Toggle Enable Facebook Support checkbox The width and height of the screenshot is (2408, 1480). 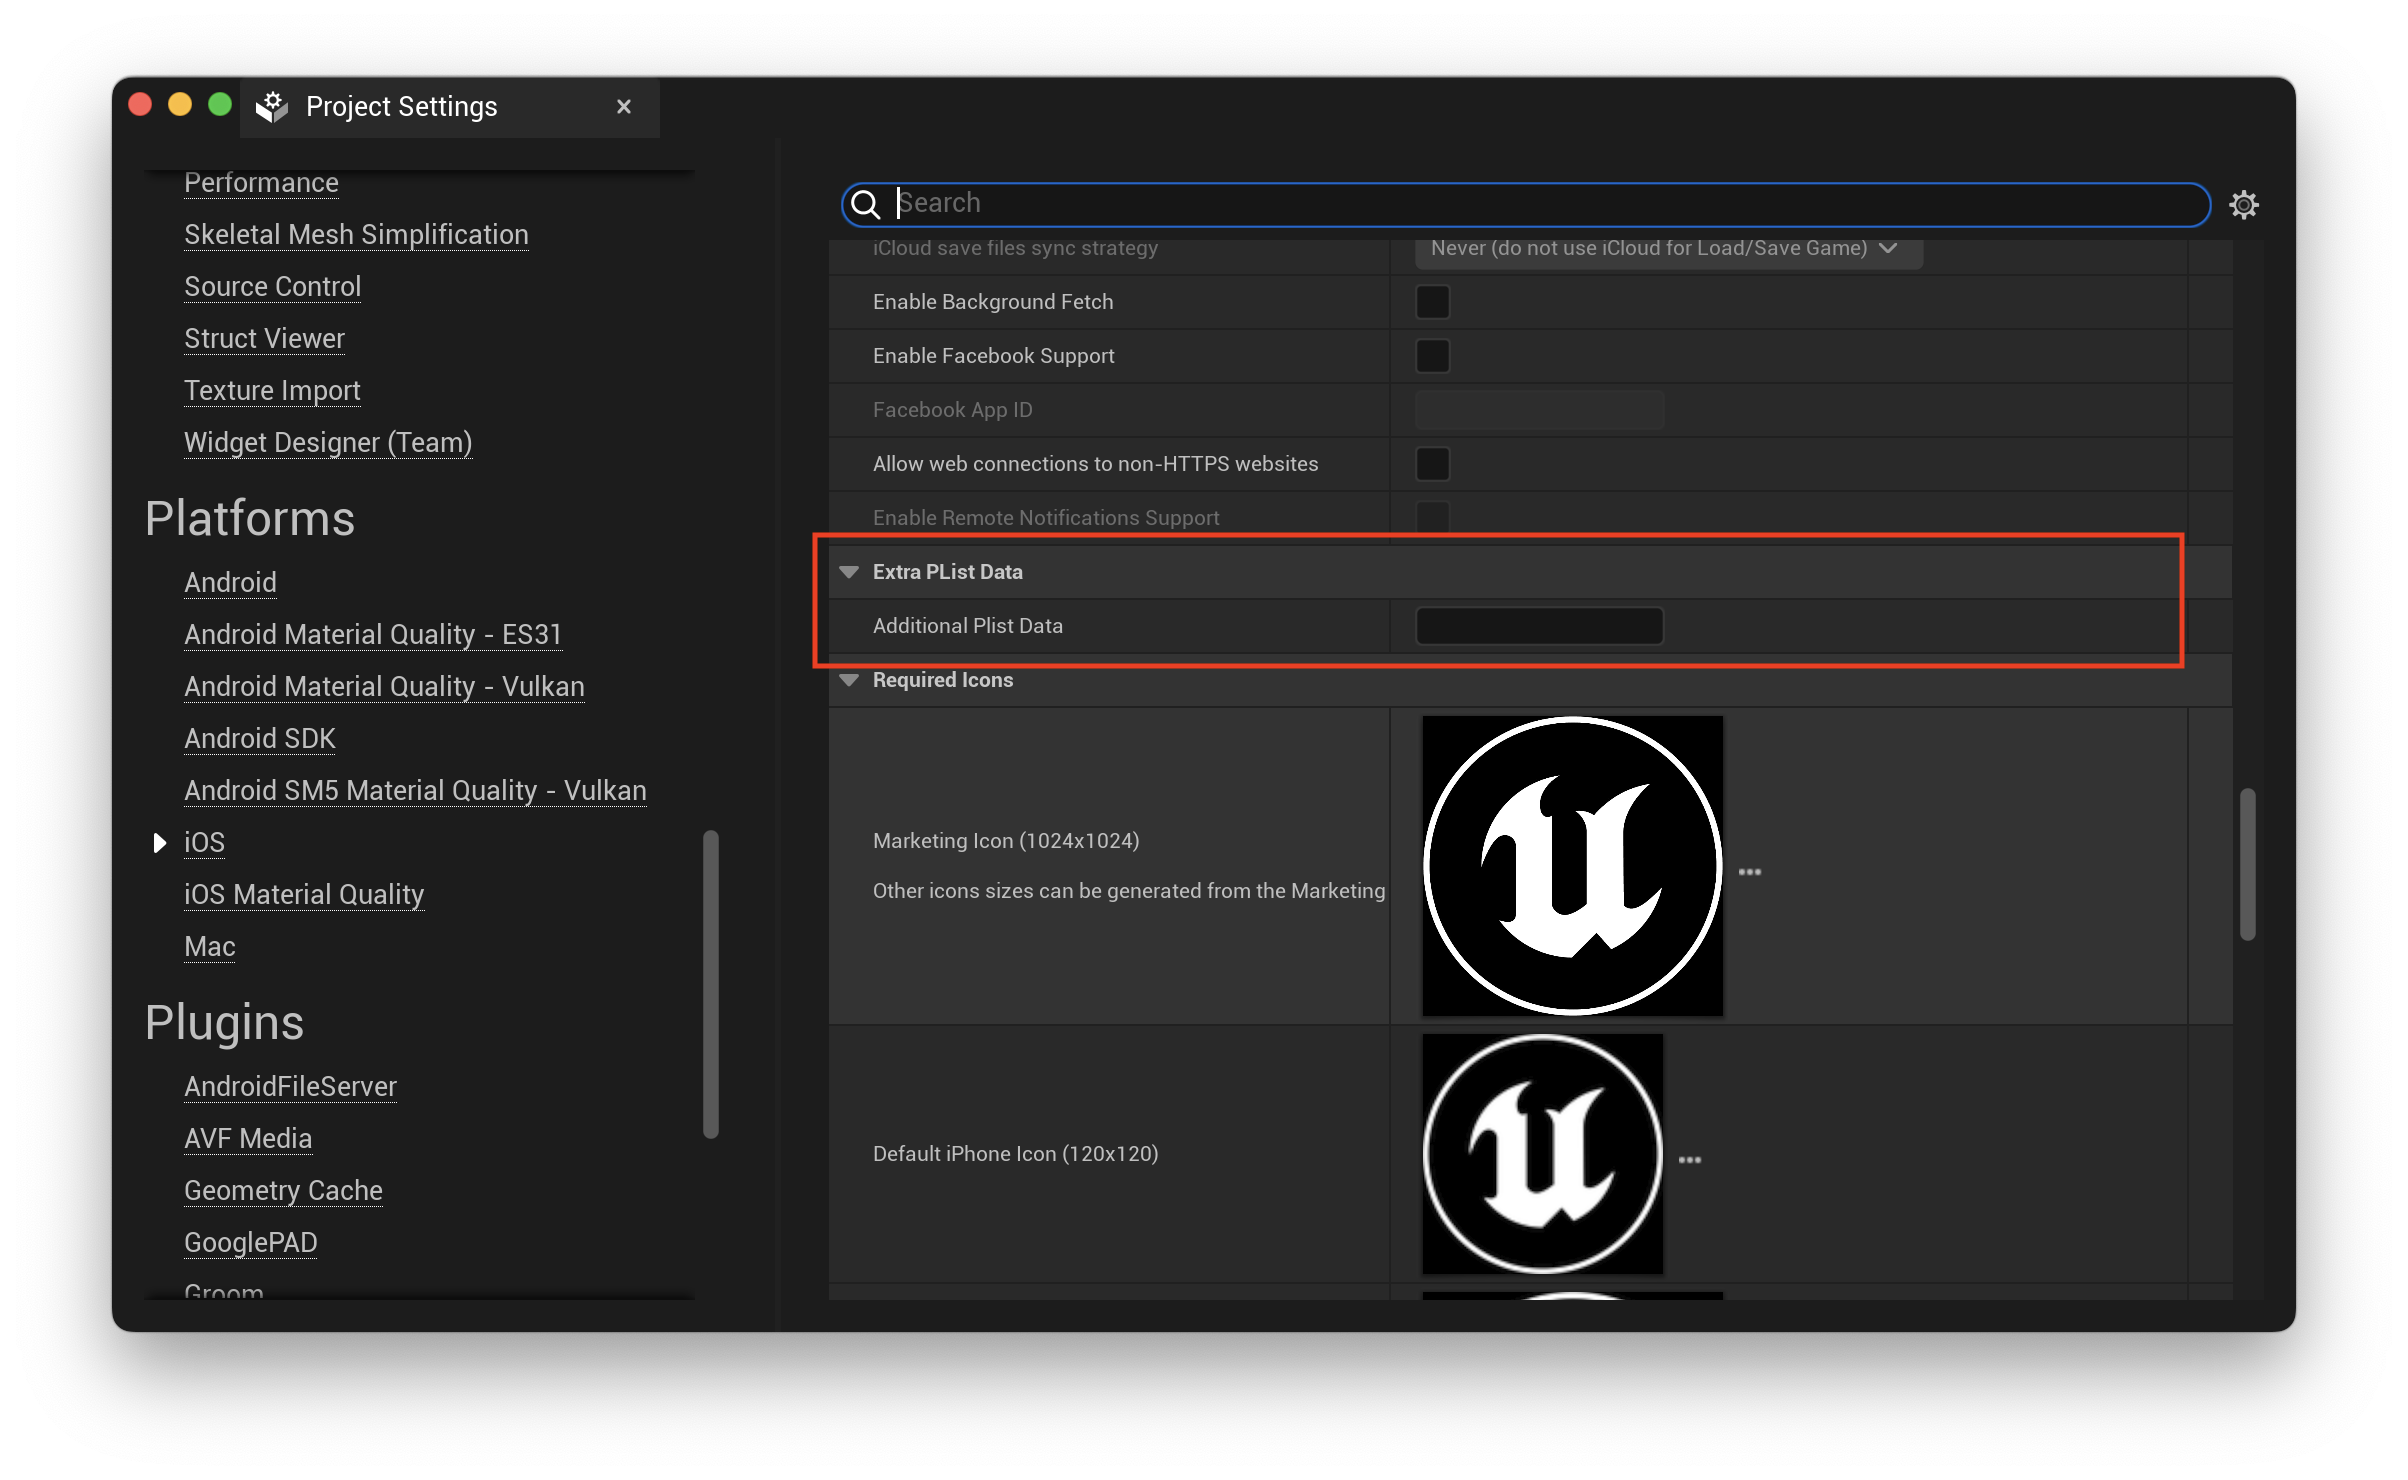coord(1433,356)
